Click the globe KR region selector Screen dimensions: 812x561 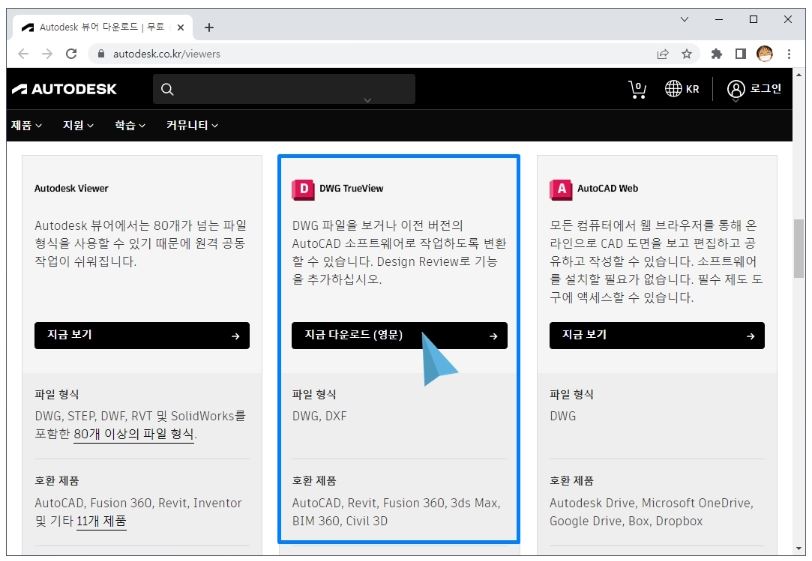click(x=682, y=89)
